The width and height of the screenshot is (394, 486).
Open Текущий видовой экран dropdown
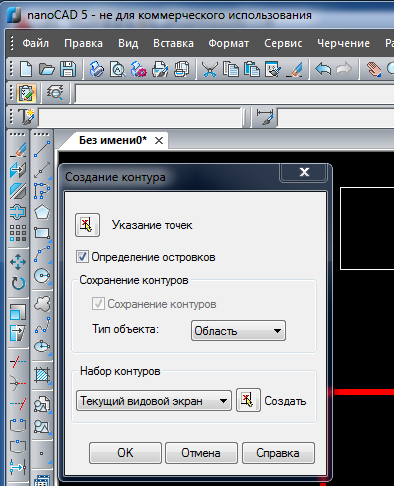154,401
